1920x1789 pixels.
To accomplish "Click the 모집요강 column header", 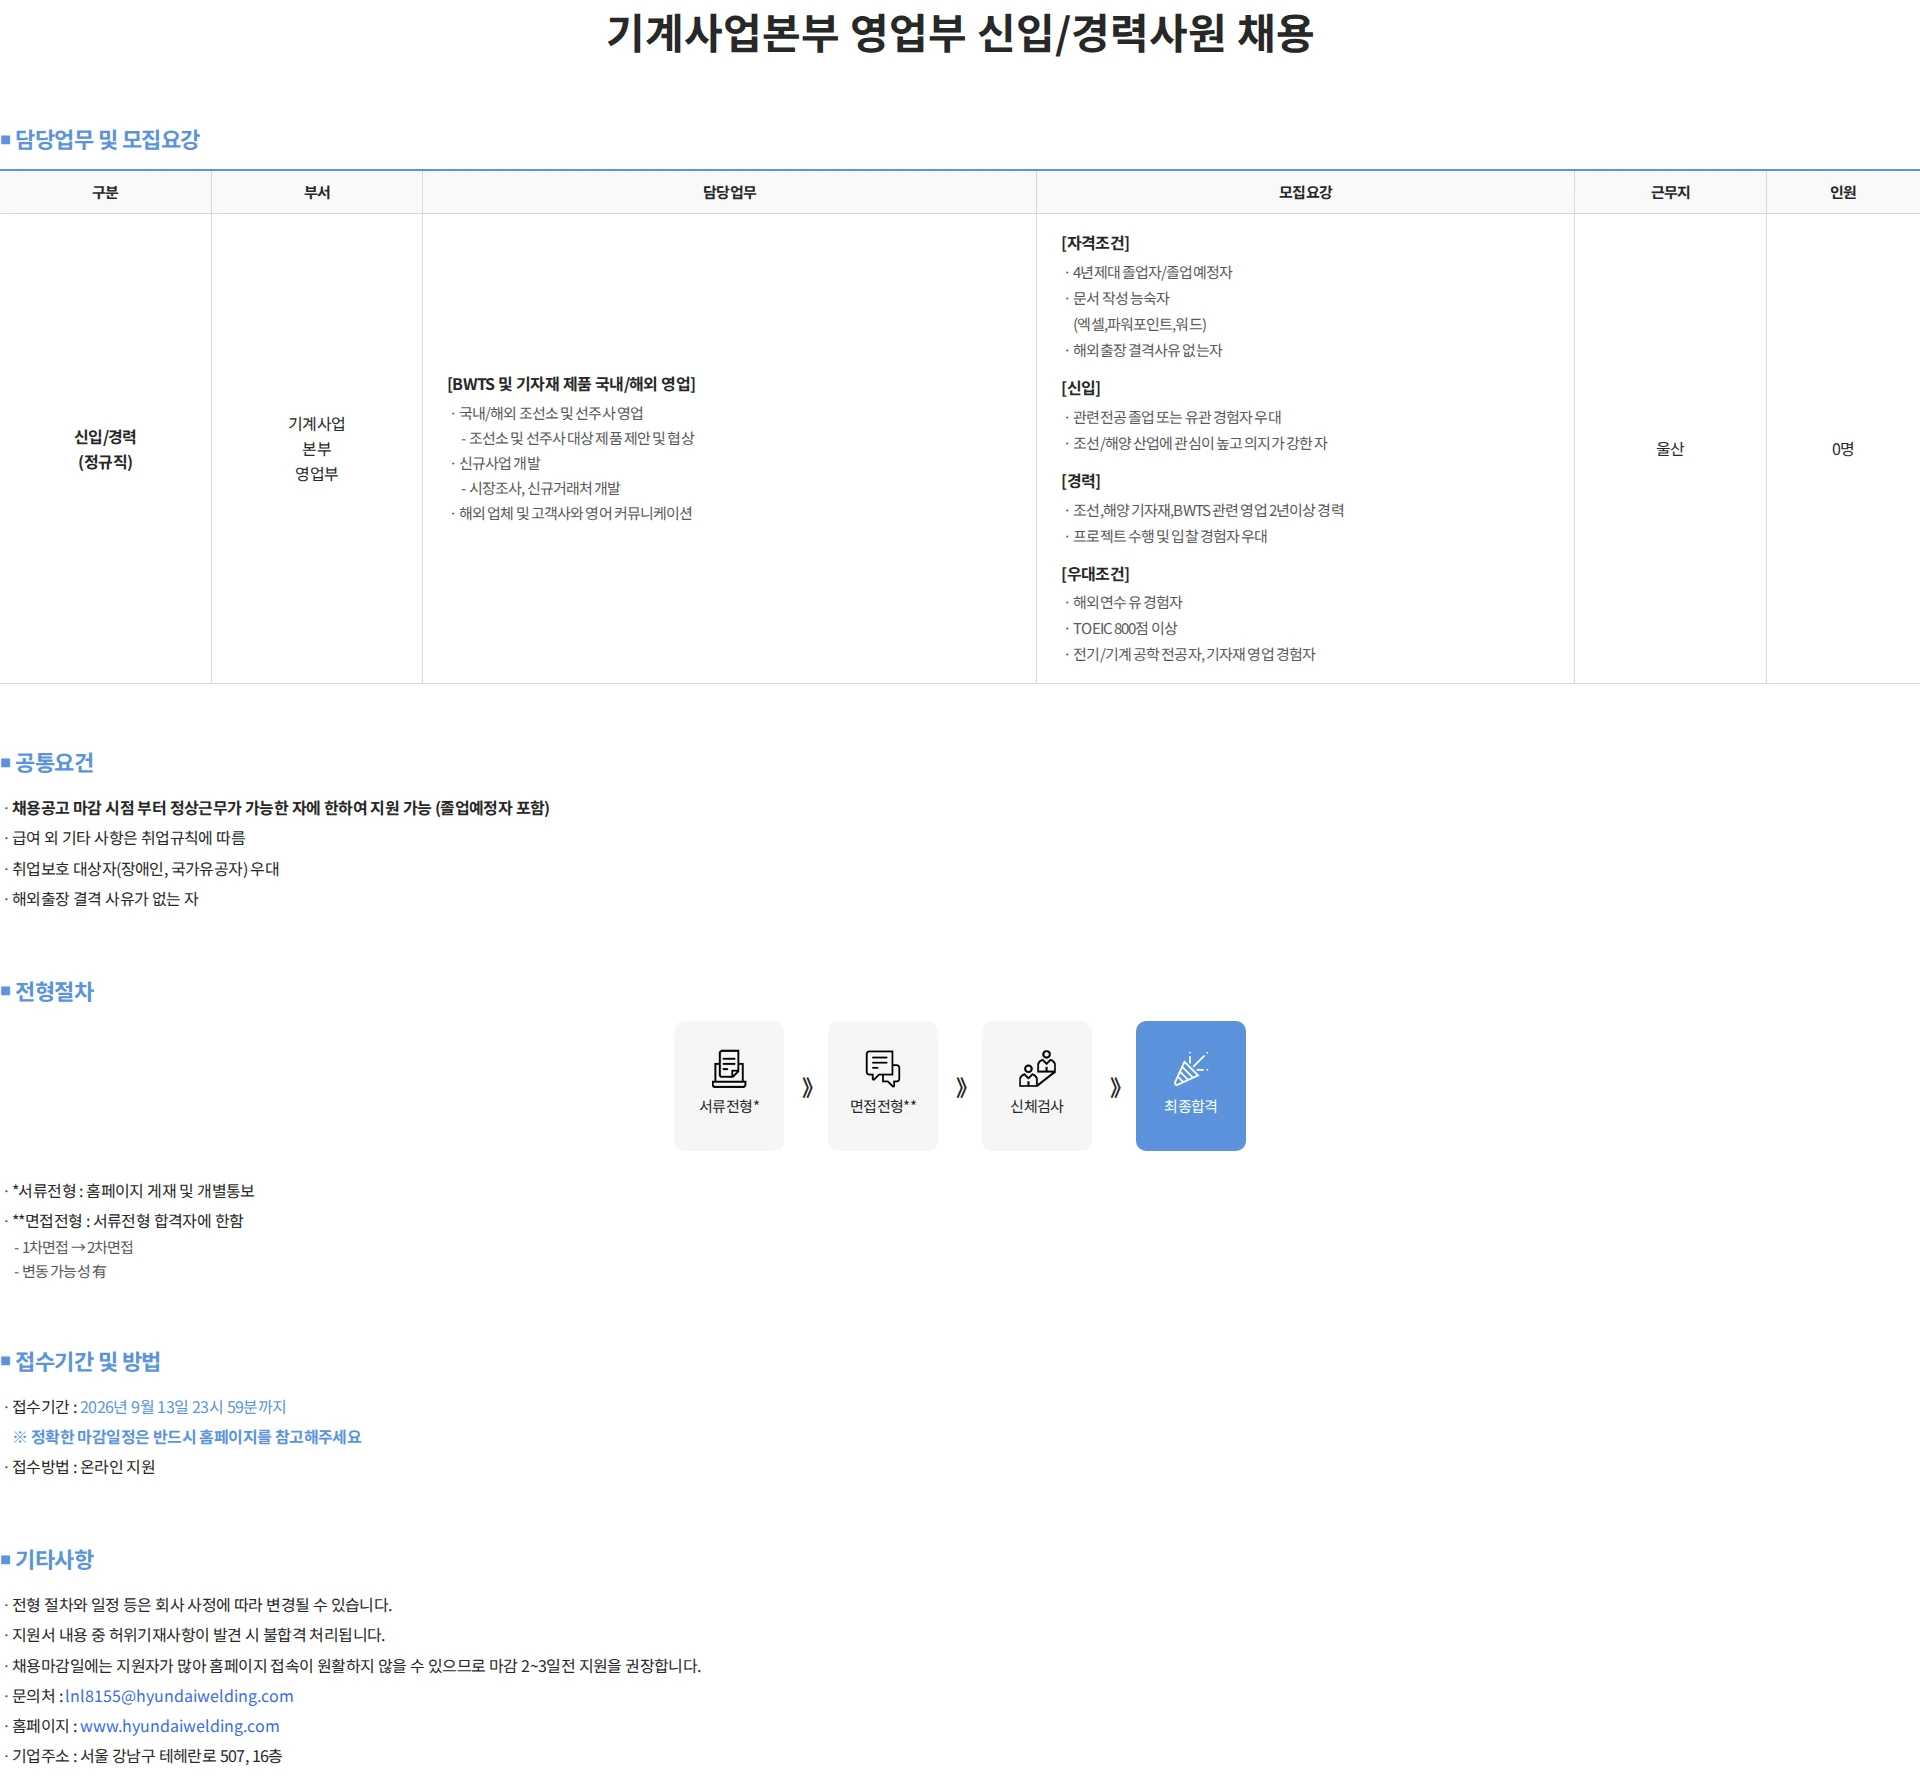I will pos(1305,192).
